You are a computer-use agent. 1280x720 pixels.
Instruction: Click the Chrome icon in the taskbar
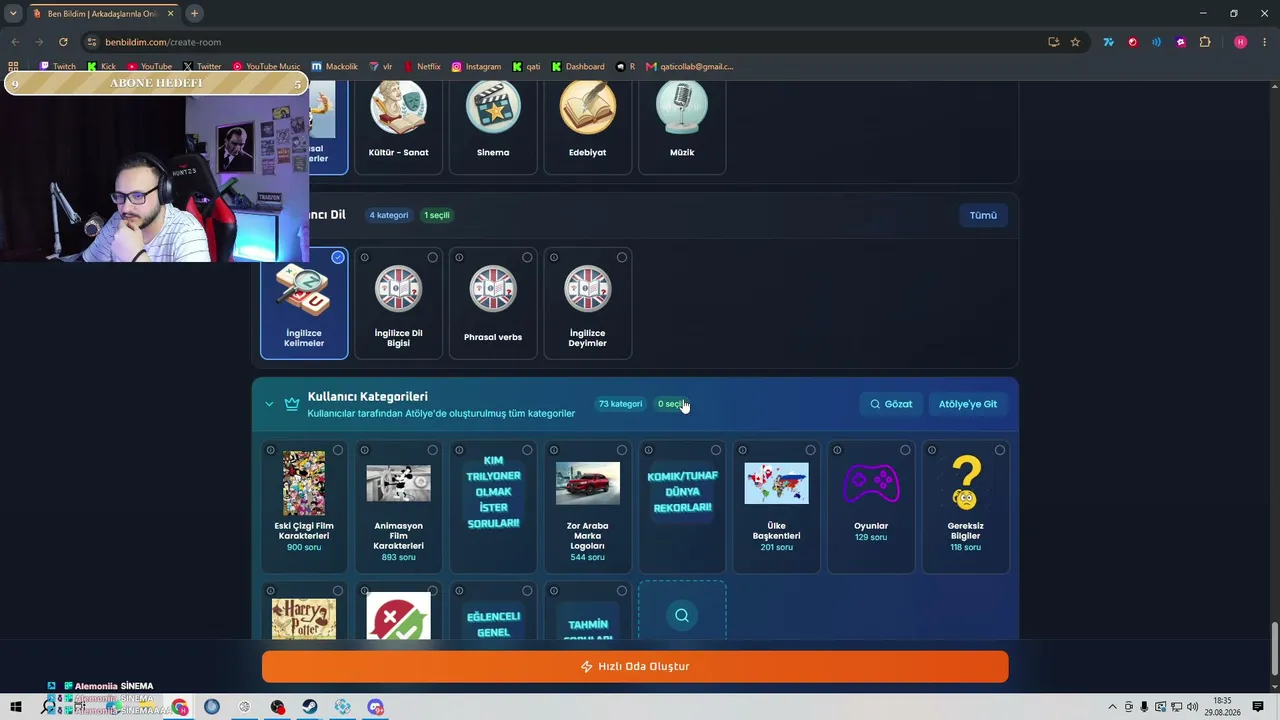[x=180, y=707]
